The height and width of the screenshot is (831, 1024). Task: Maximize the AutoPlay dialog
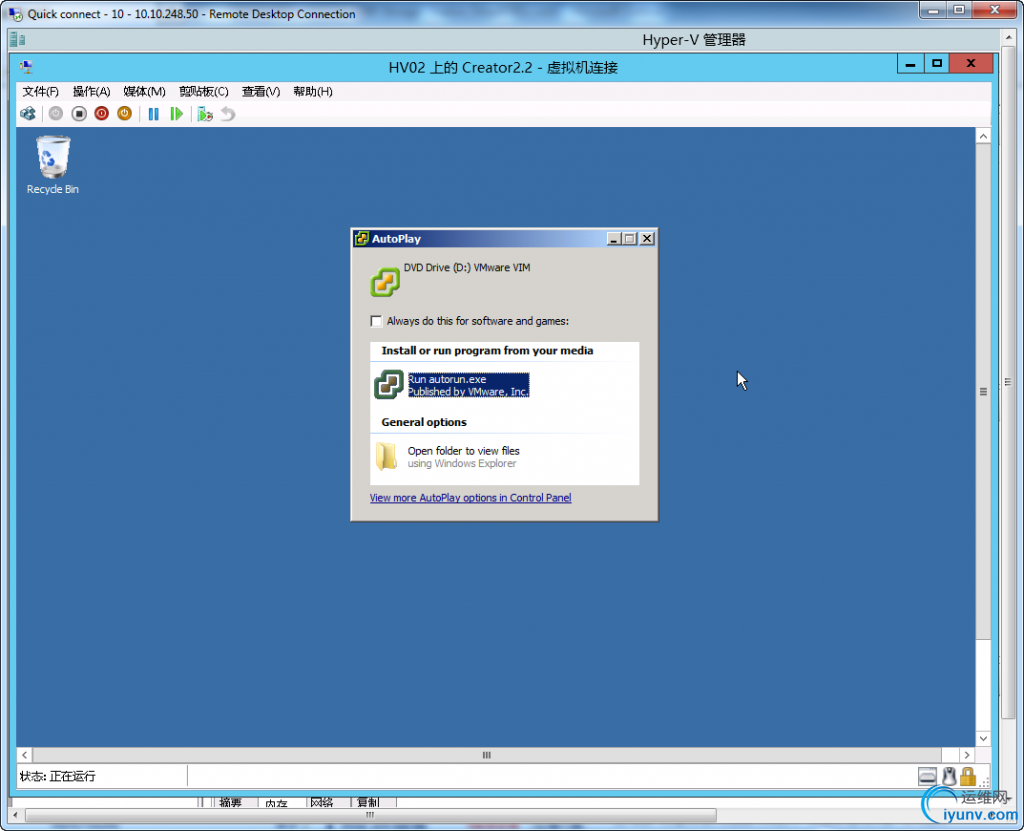630,238
